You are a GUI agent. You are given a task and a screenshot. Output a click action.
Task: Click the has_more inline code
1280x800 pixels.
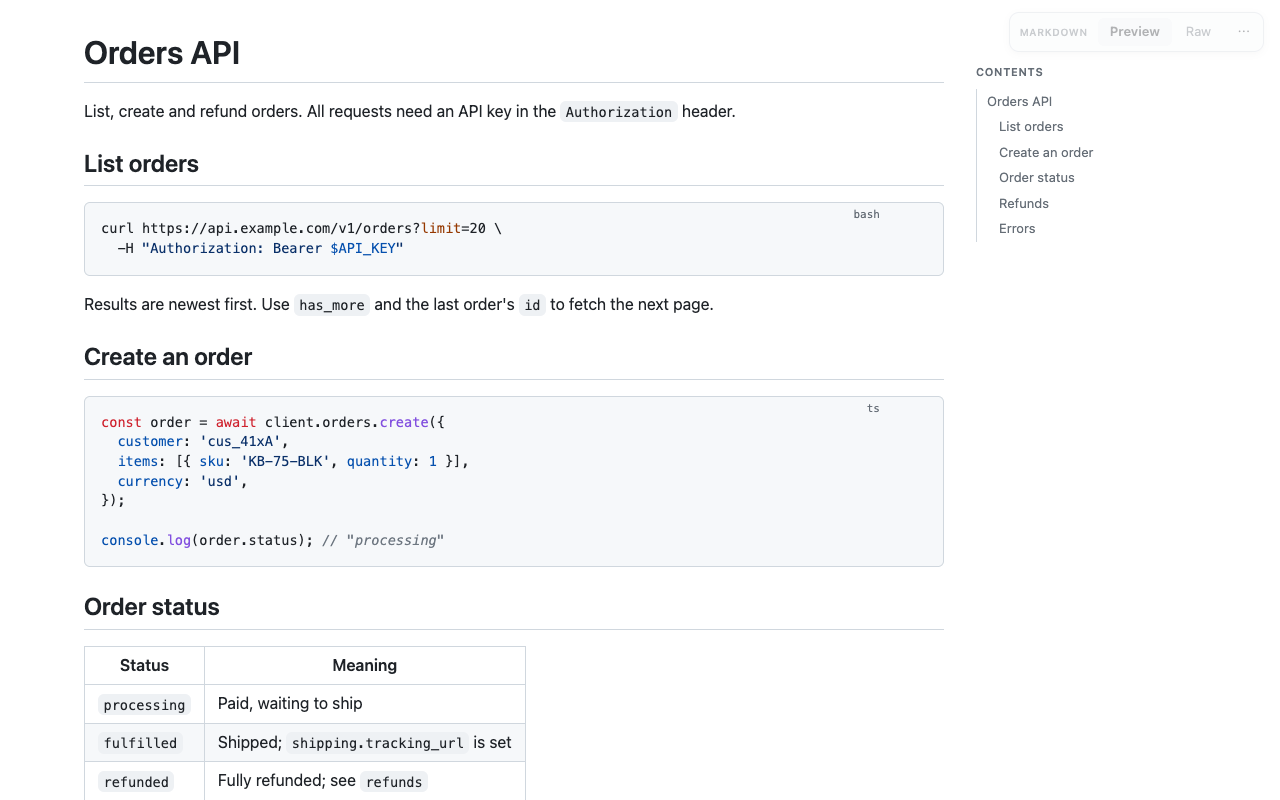pos(332,305)
